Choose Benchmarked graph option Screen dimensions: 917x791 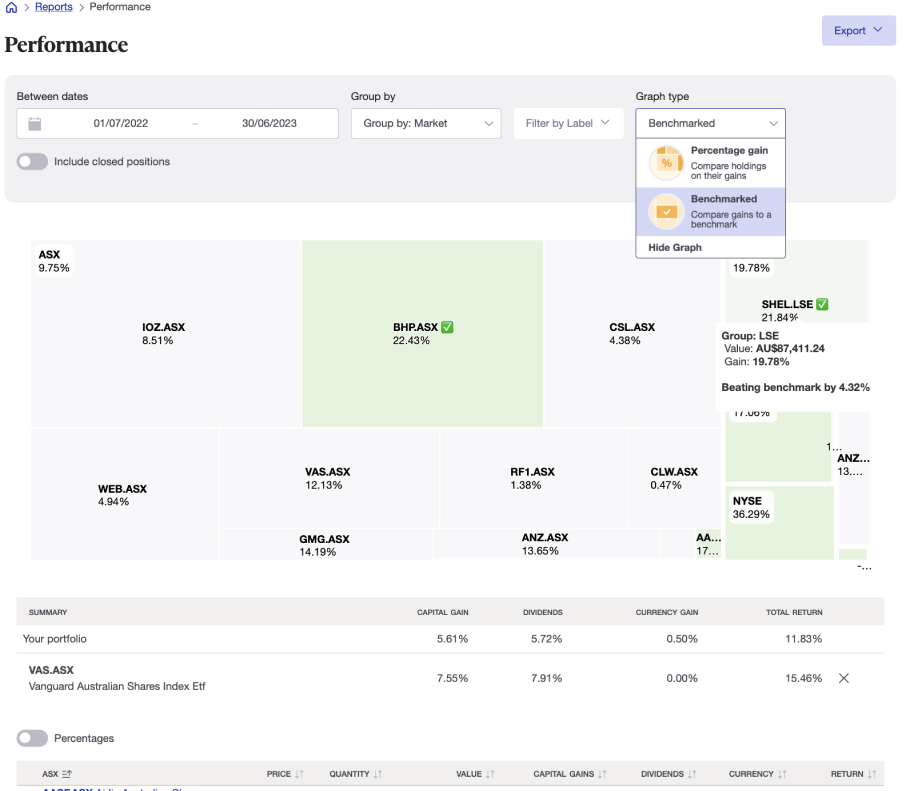pos(710,212)
